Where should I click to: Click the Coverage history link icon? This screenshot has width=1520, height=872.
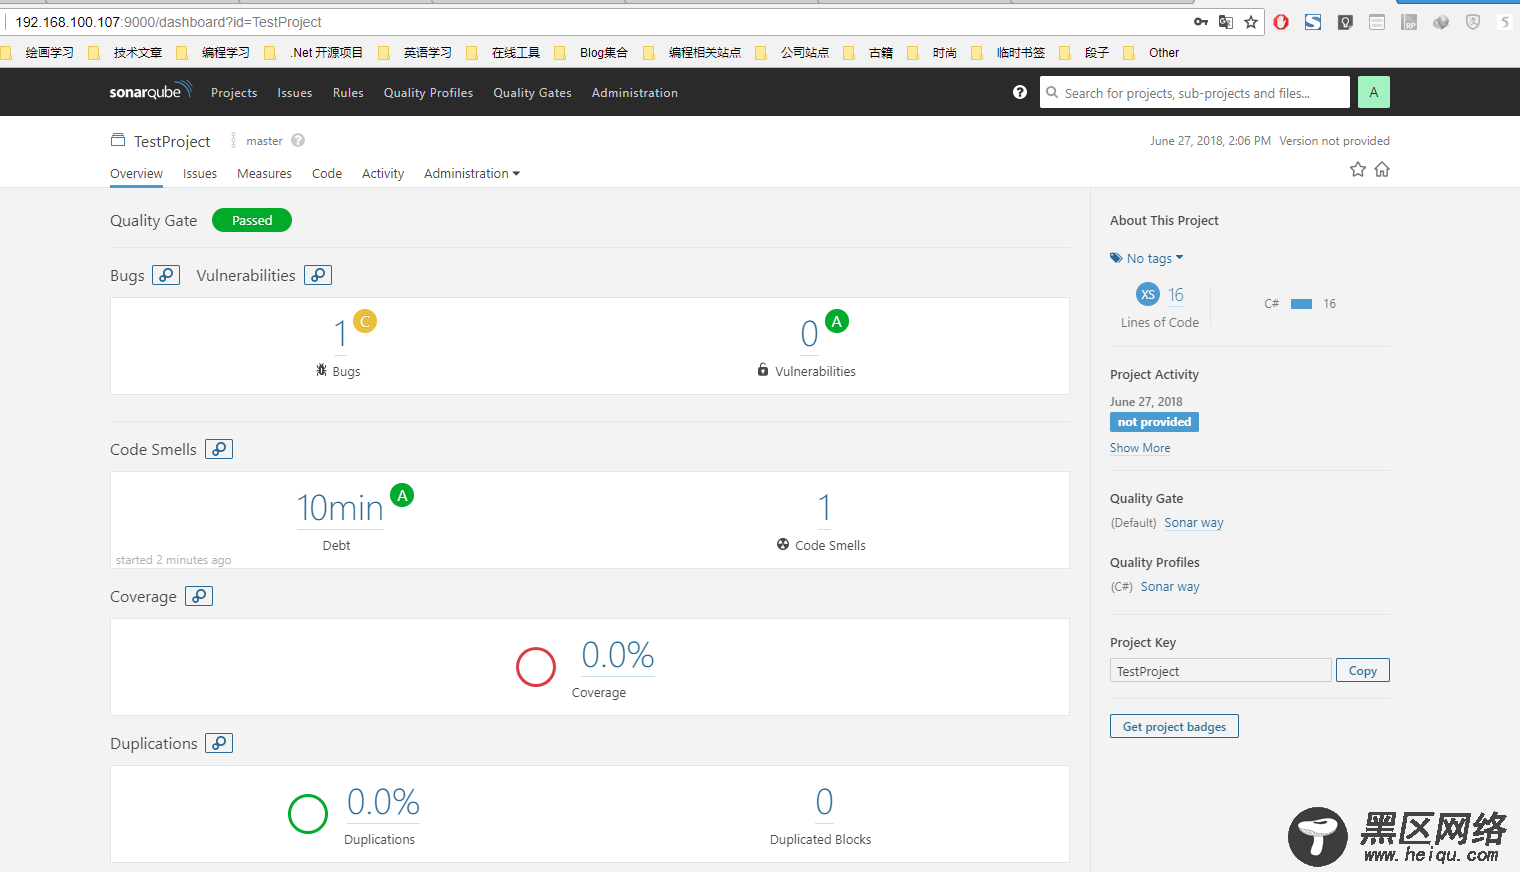[x=199, y=596]
